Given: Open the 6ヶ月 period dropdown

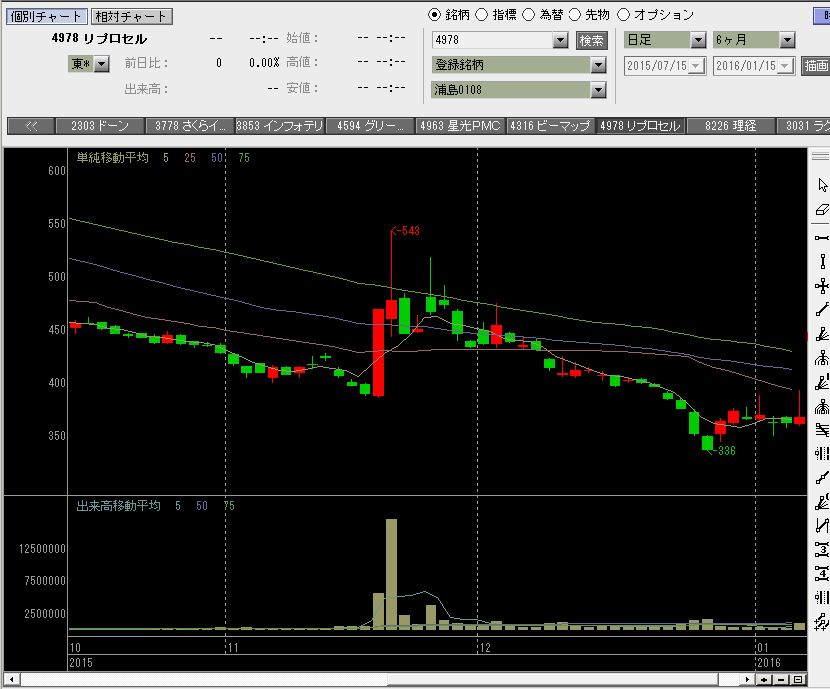Looking at the screenshot, I should 787,40.
